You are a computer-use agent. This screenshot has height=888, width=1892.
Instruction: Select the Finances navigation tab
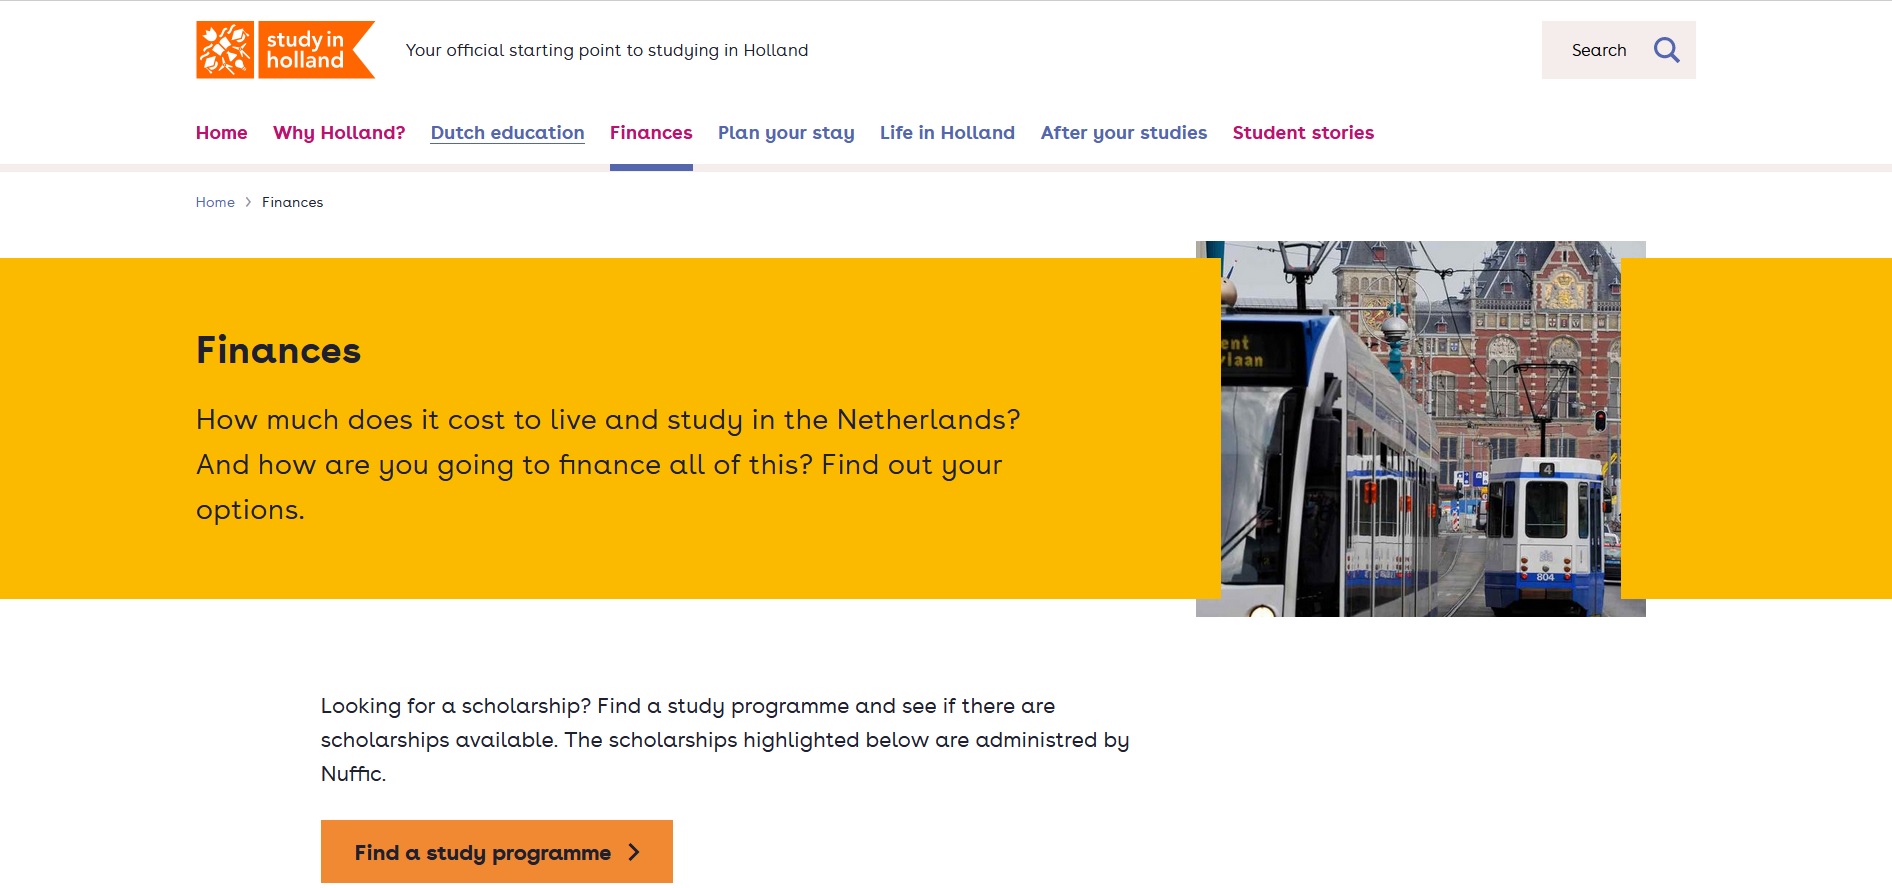tap(651, 133)
